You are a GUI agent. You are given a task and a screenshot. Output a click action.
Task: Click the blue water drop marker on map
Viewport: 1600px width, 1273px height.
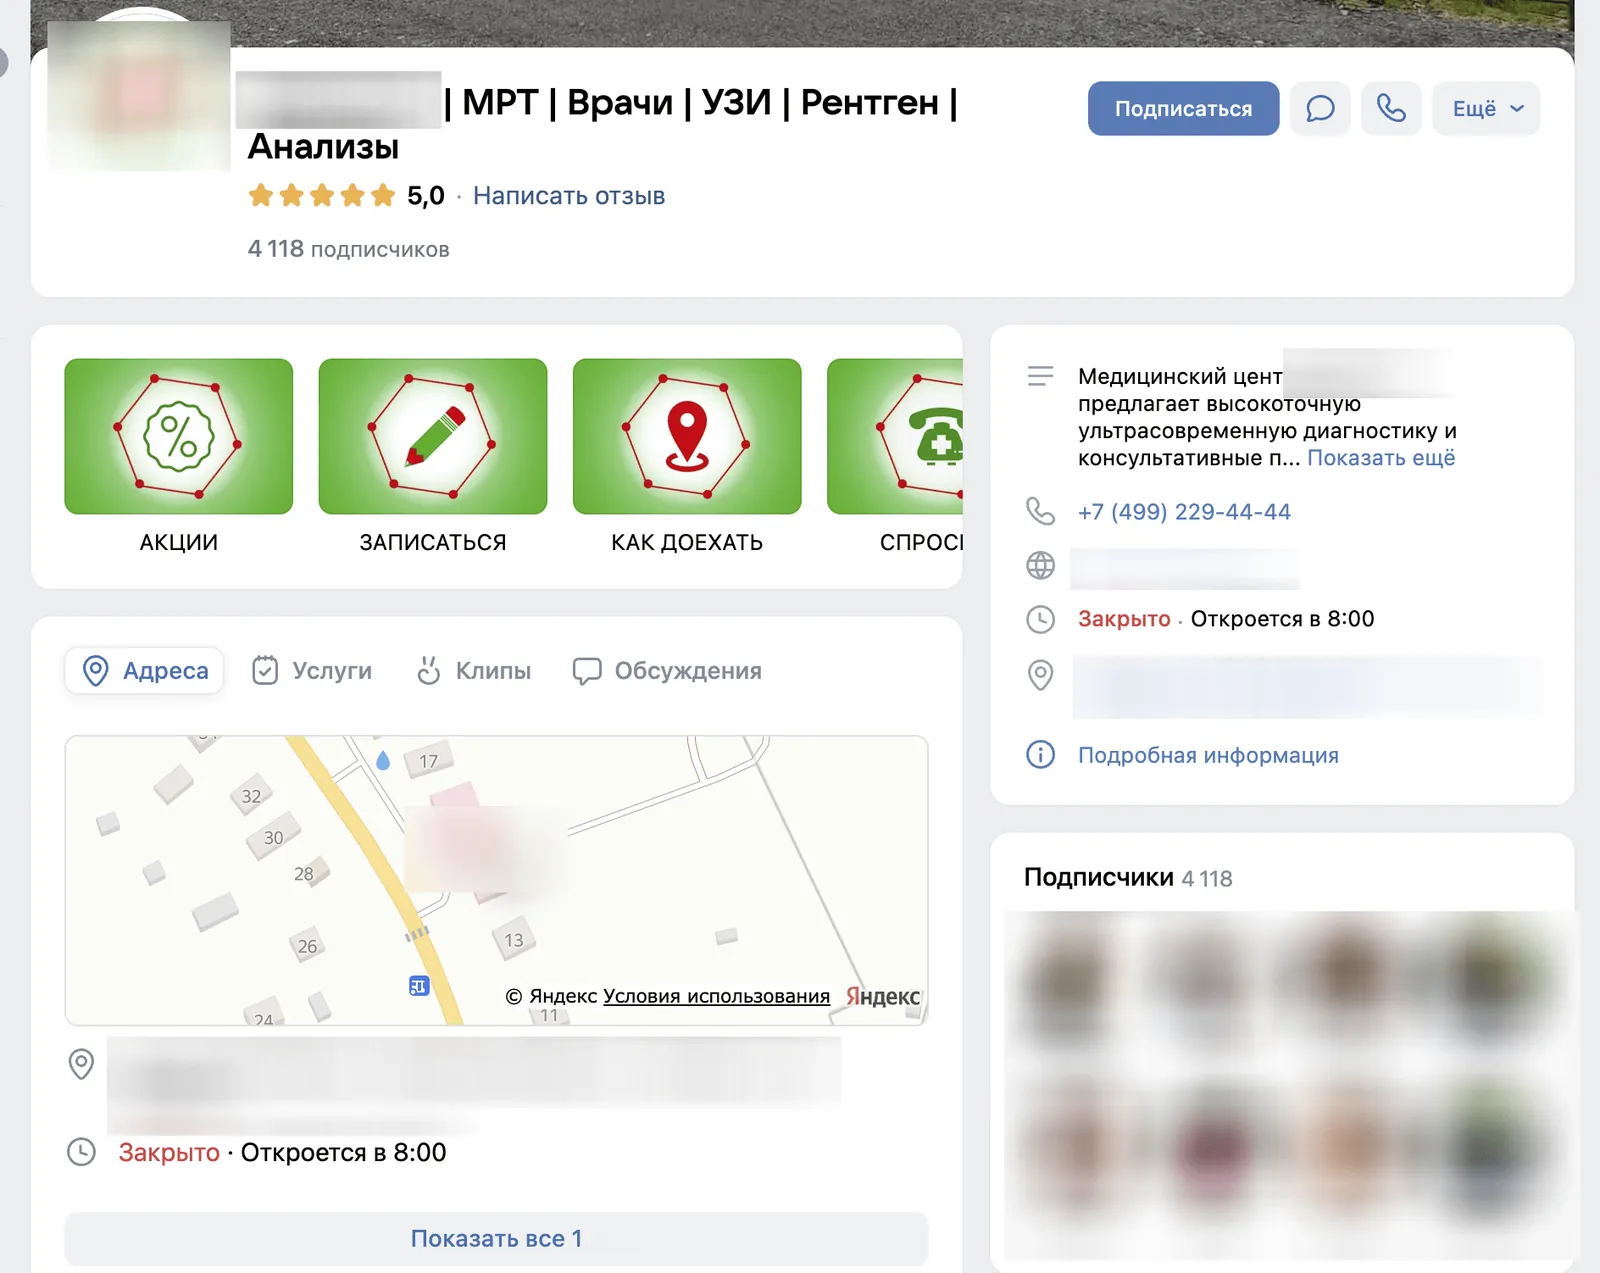382,761
